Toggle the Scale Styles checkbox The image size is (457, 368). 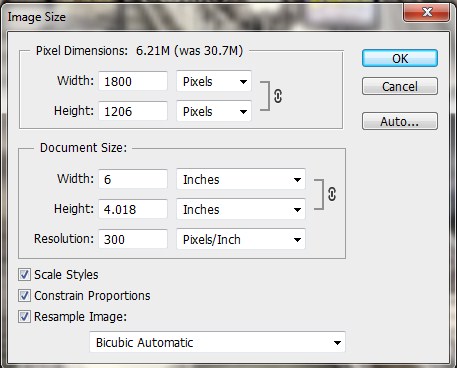24,275
